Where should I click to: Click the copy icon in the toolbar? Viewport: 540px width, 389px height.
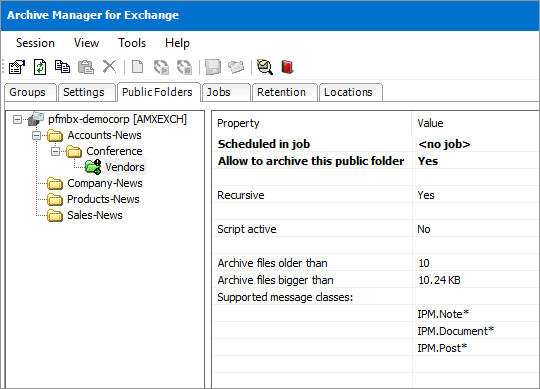63,67
